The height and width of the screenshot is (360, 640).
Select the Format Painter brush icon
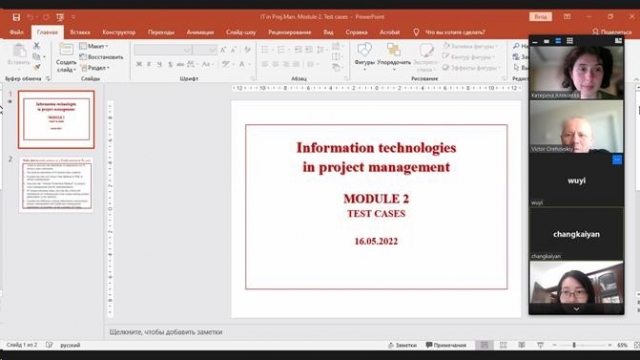[x=36, y=67]
